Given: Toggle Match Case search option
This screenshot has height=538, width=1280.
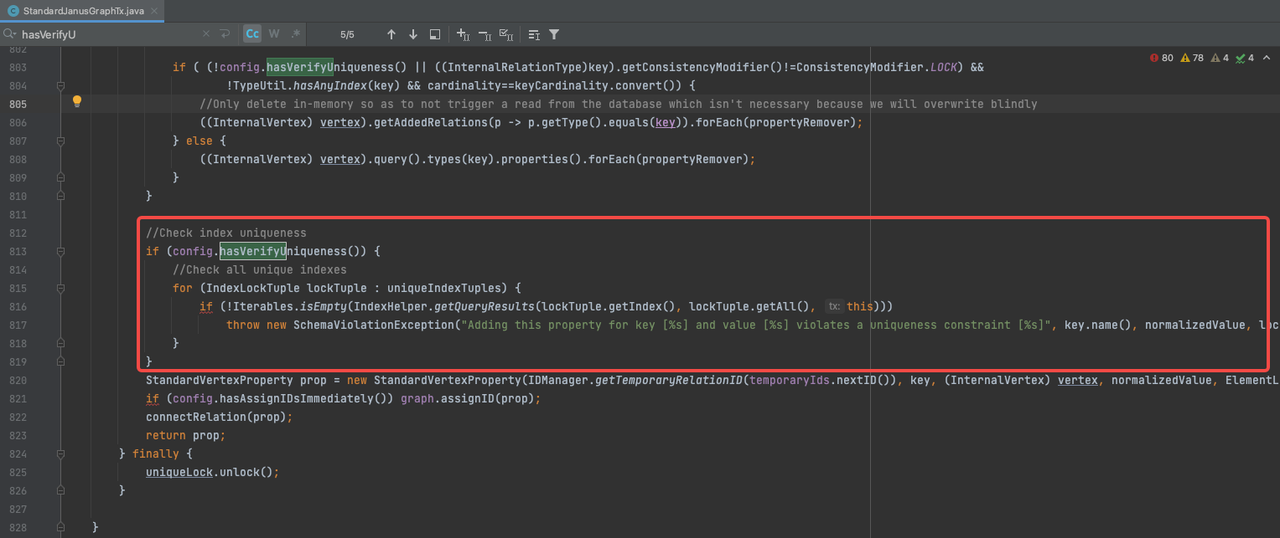Looking at the screenshot, I should 252,34.
